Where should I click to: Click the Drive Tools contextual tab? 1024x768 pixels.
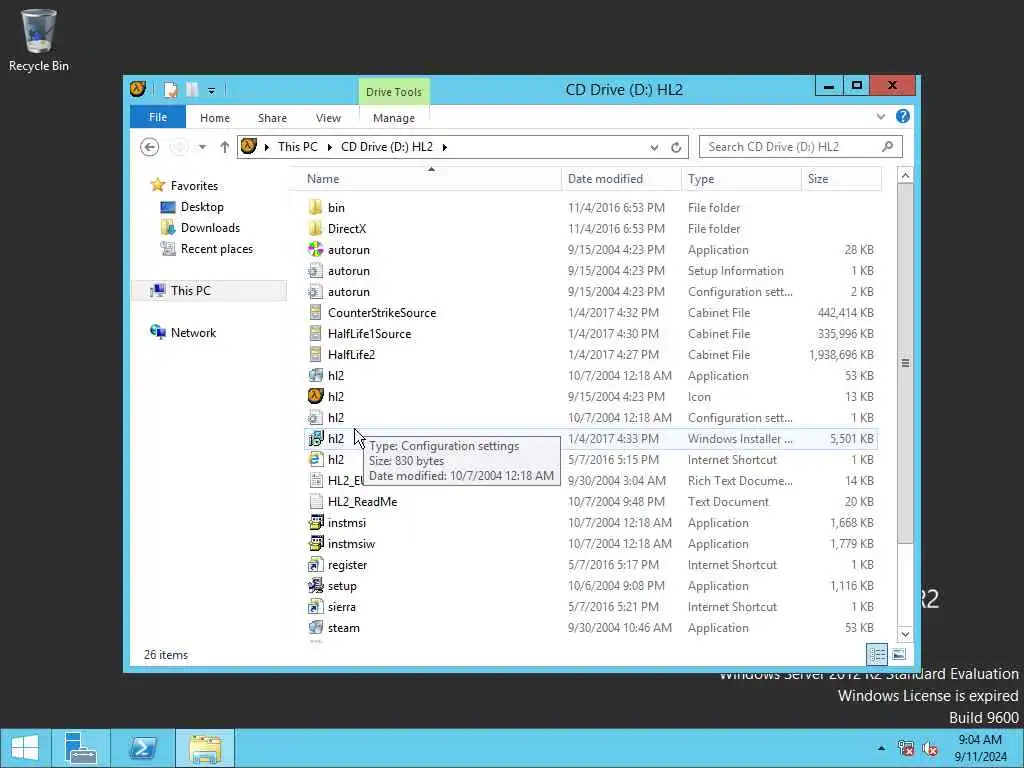point(394,92)
